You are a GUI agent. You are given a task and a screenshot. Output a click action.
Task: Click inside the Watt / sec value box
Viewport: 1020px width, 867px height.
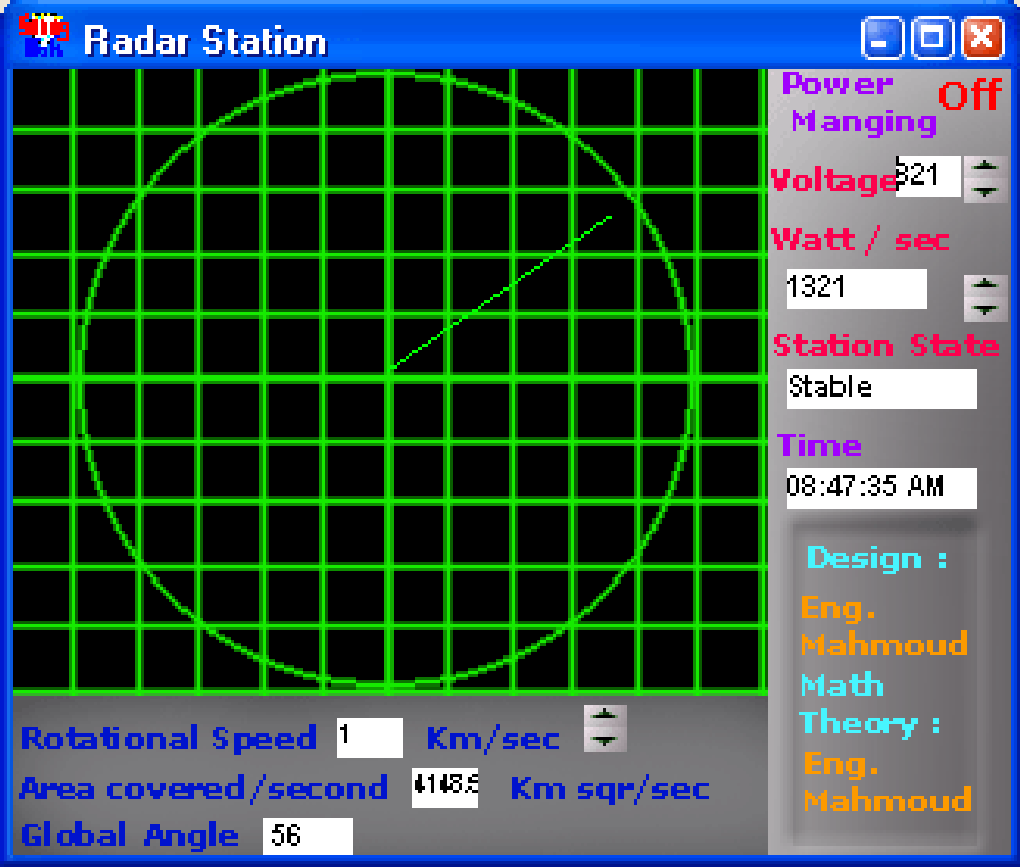[x=855, y=289]
